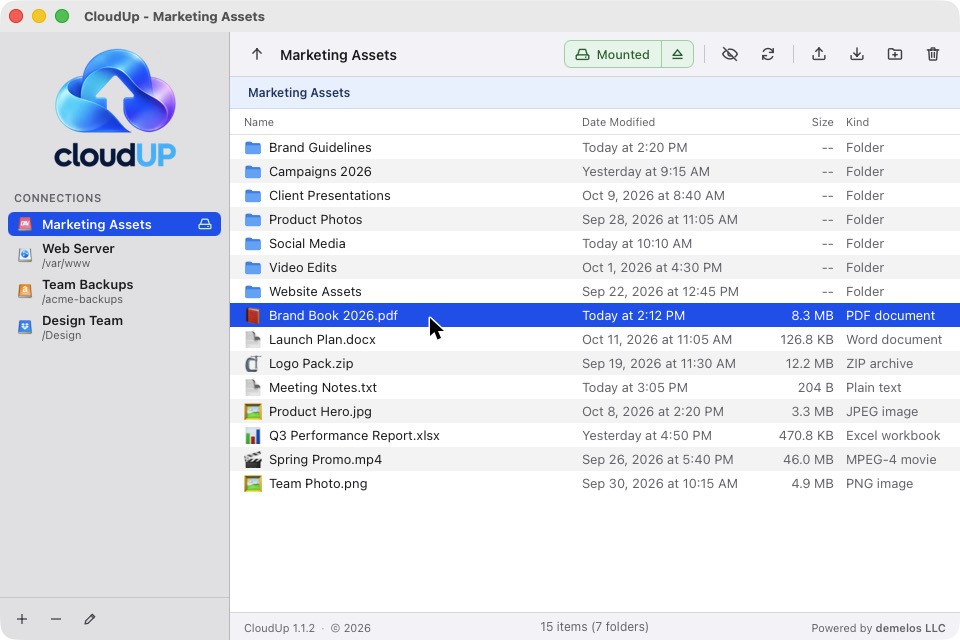Image resolution: width=960 pixels, height=640 pixels.
Task: Click the Q3 Report spreadsheet chart icon
Action: point(253,435)
